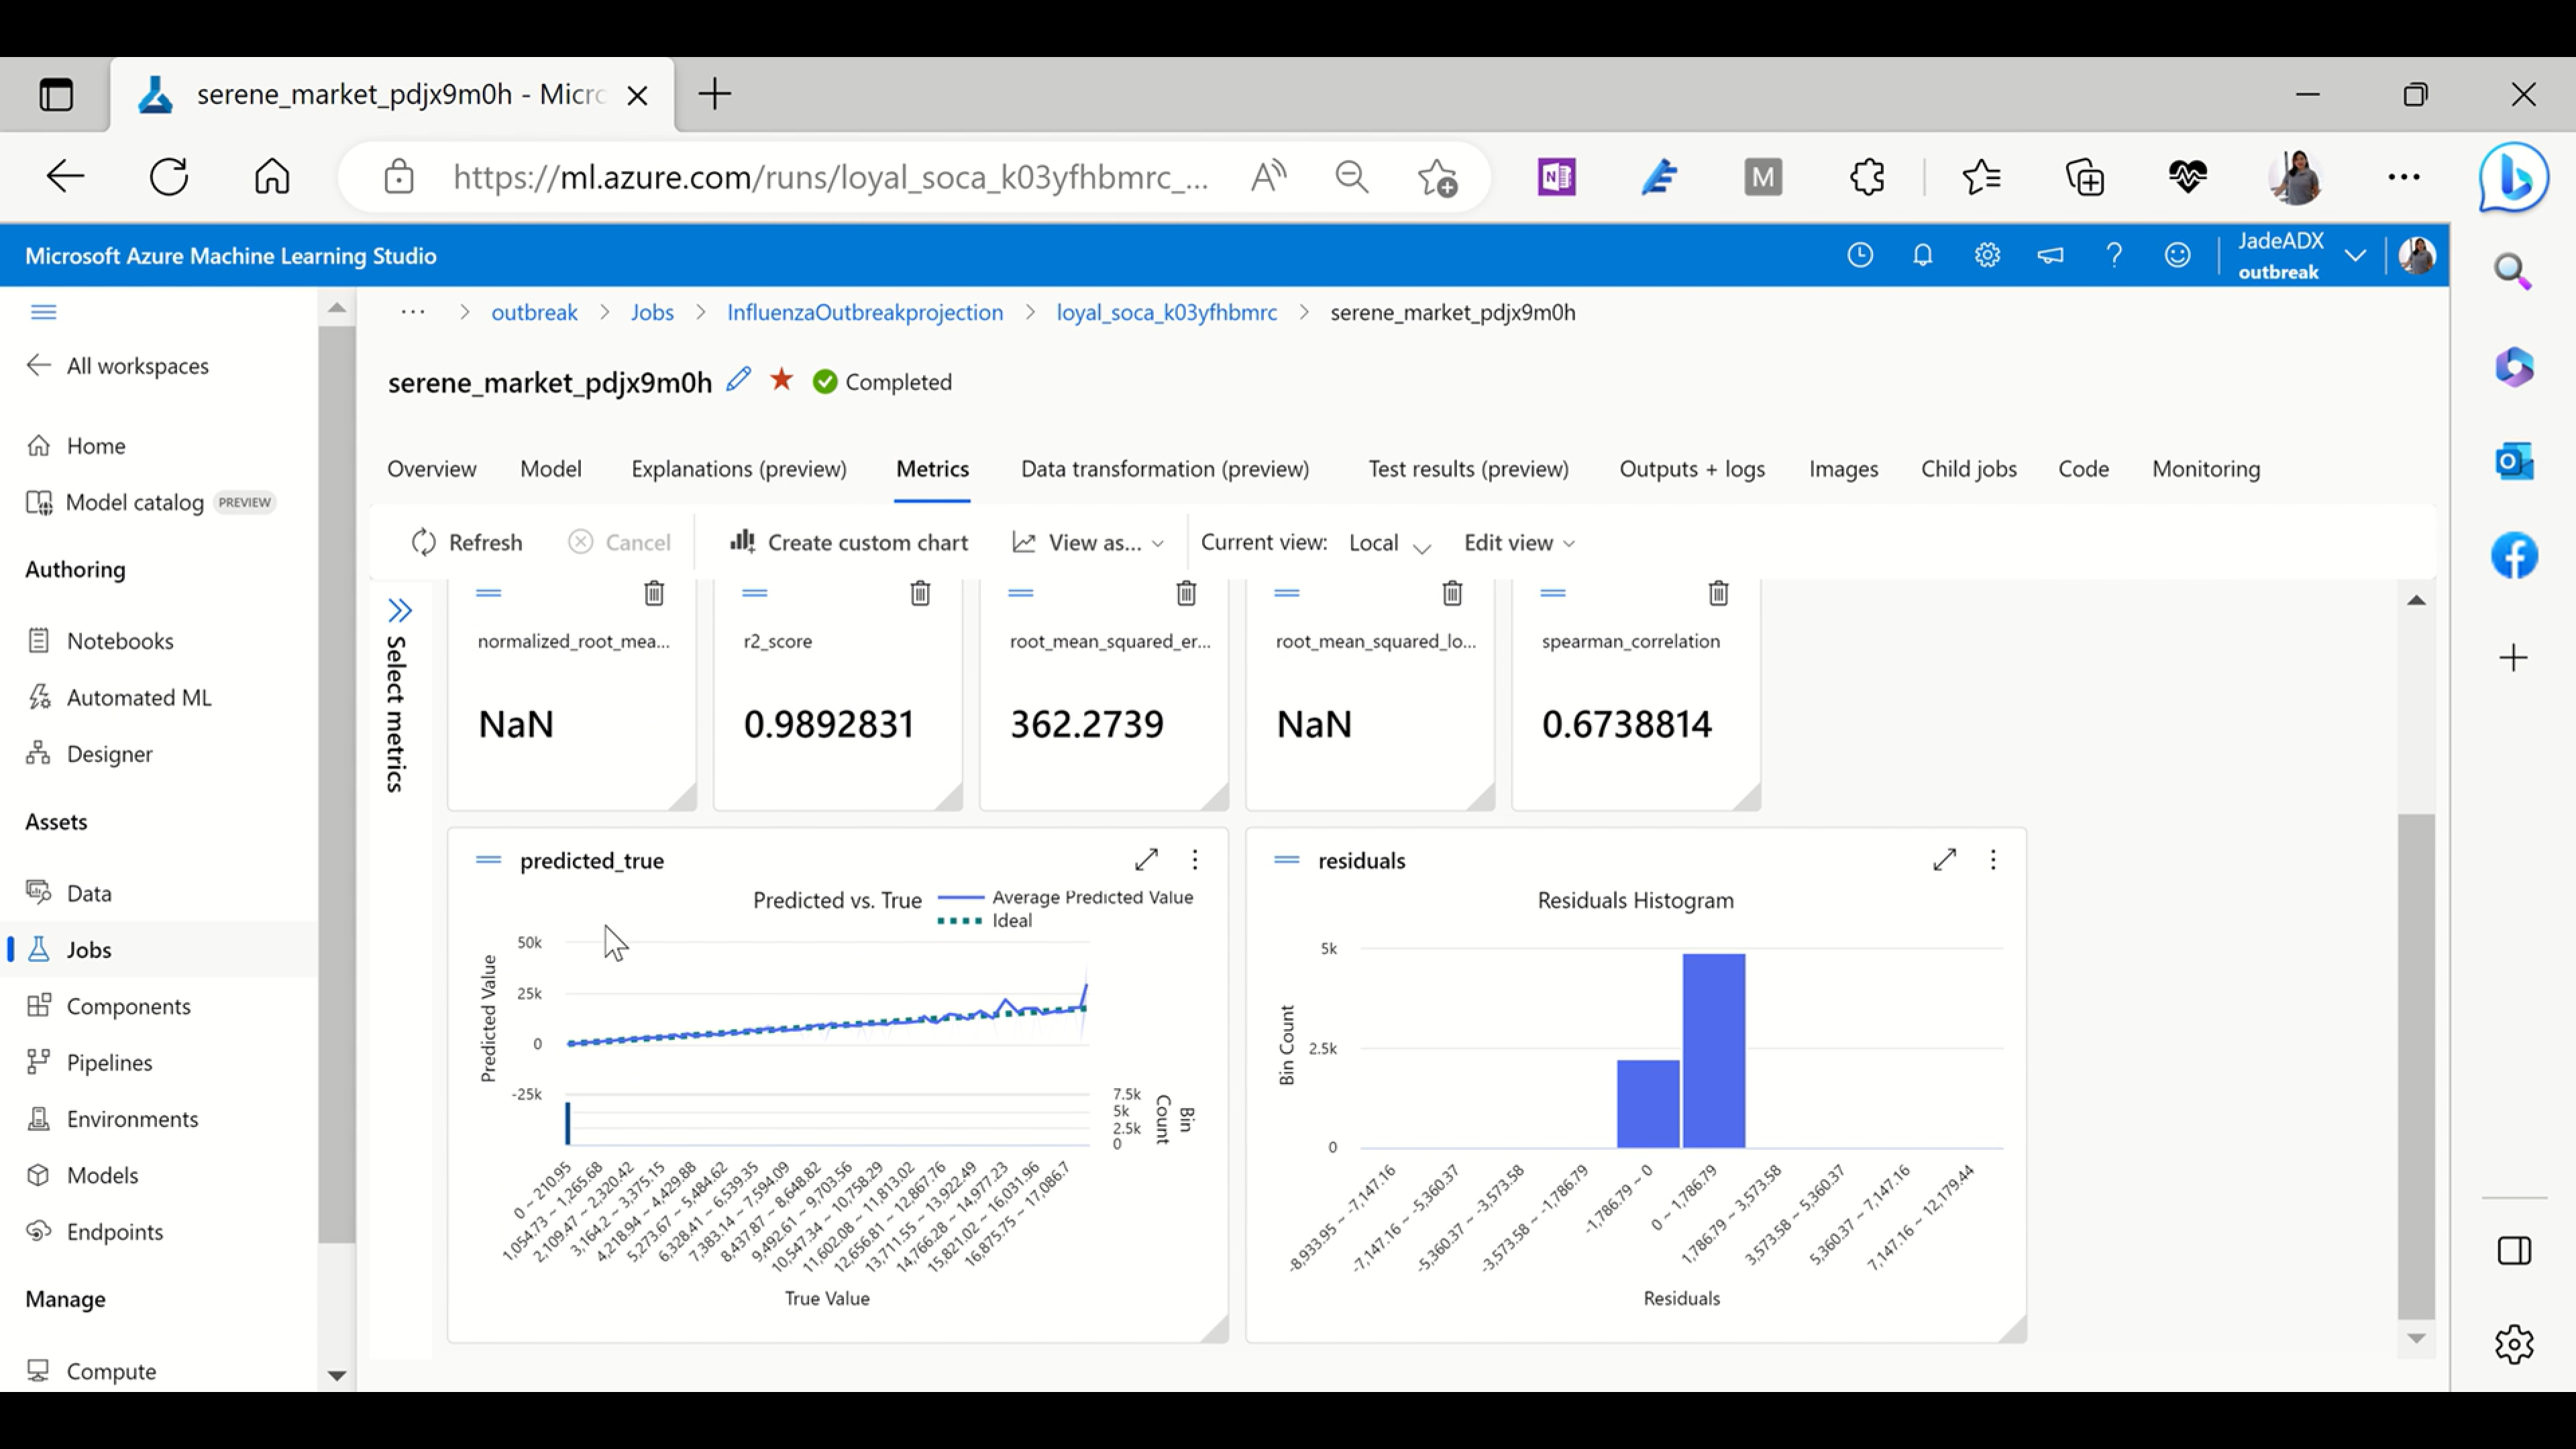
Task: Expand the predicted_true chart to fullscreen
Action: pyautogui.click(x=1146, y=859)
